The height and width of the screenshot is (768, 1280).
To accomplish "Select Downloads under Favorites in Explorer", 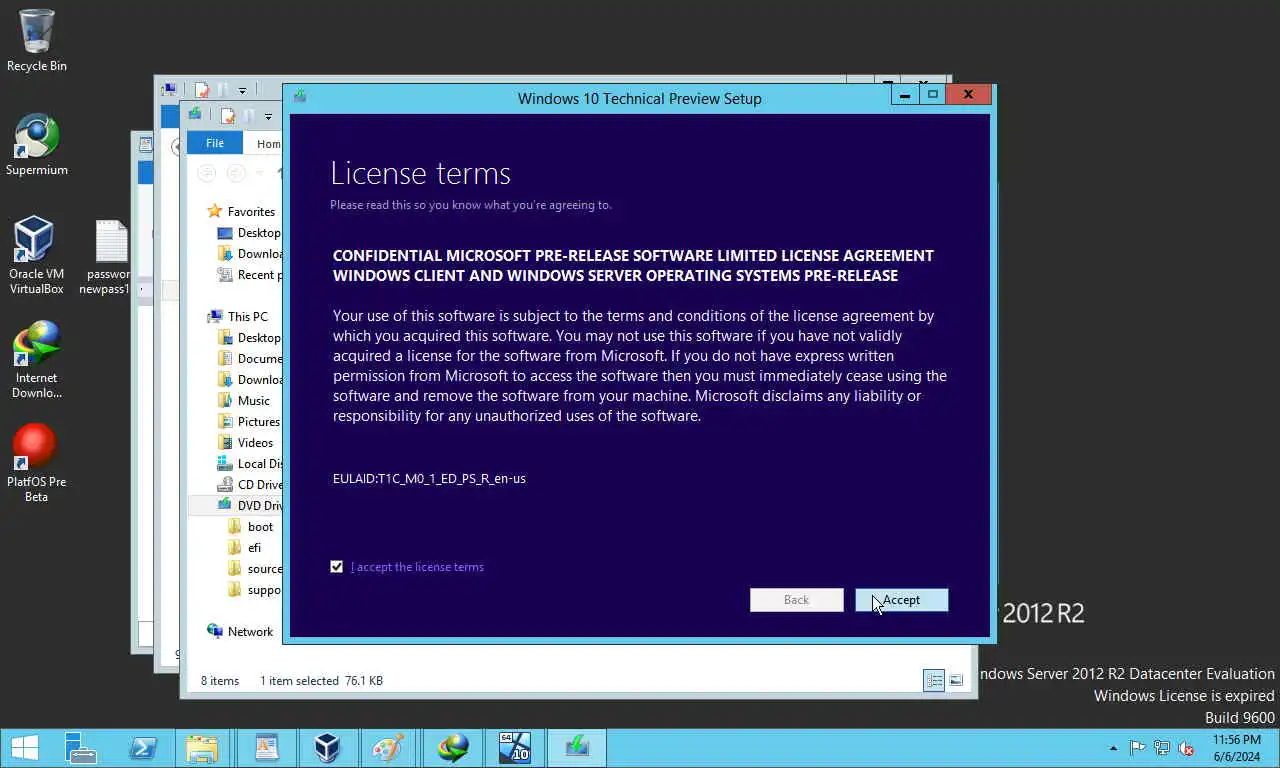I will [260, 254].
